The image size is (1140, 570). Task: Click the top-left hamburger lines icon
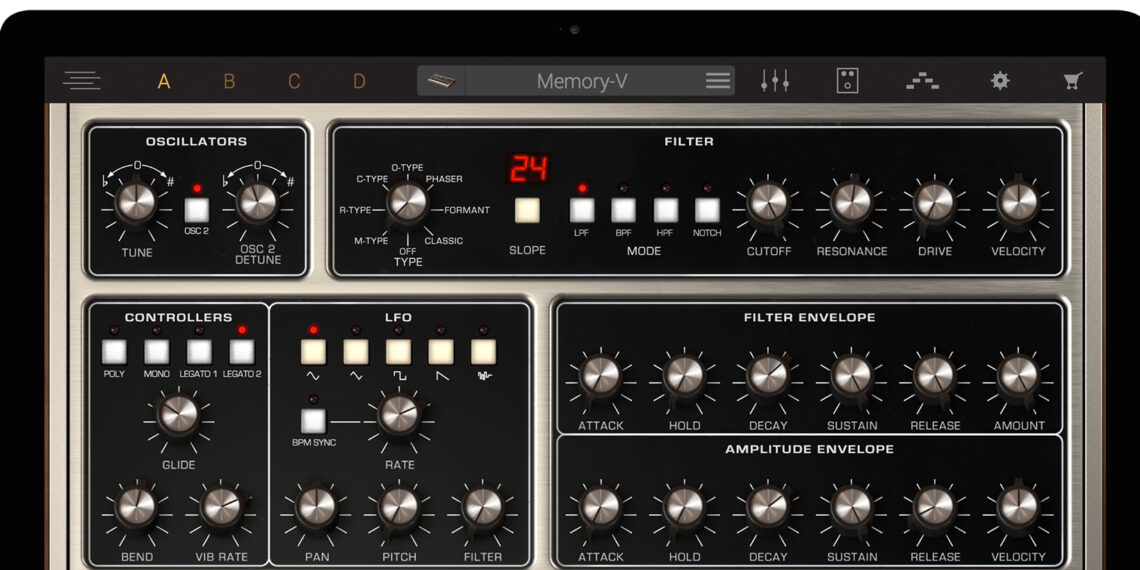(x=82, y=81)
